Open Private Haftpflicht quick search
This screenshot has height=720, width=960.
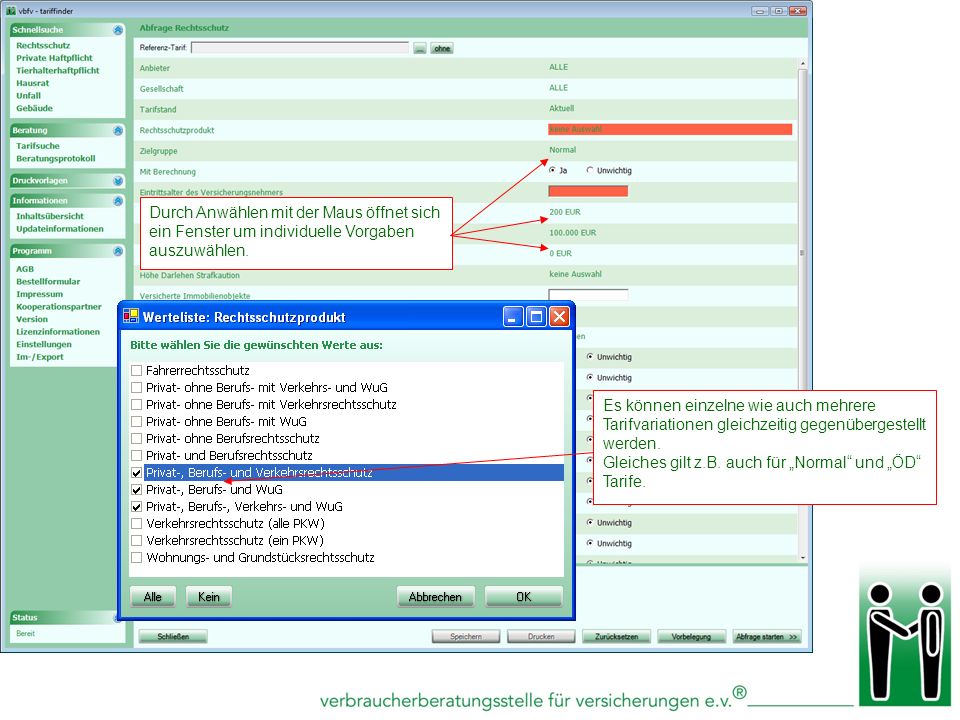coord(54,58)
